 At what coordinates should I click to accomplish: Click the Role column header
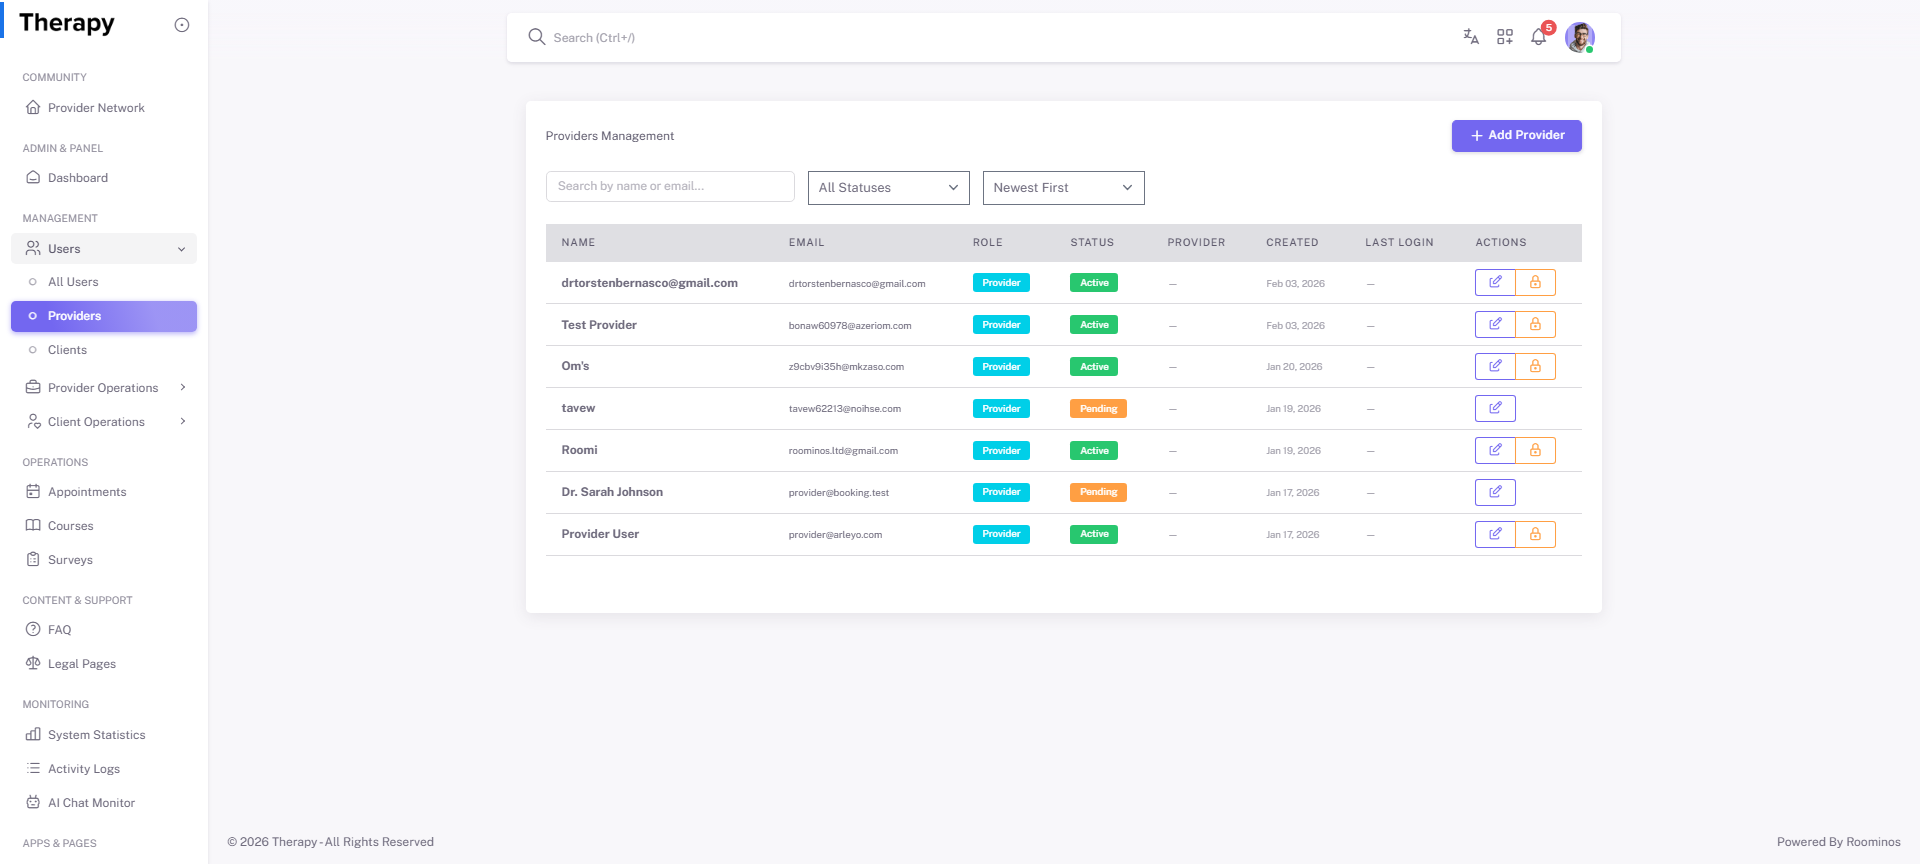tap(988, 243)
